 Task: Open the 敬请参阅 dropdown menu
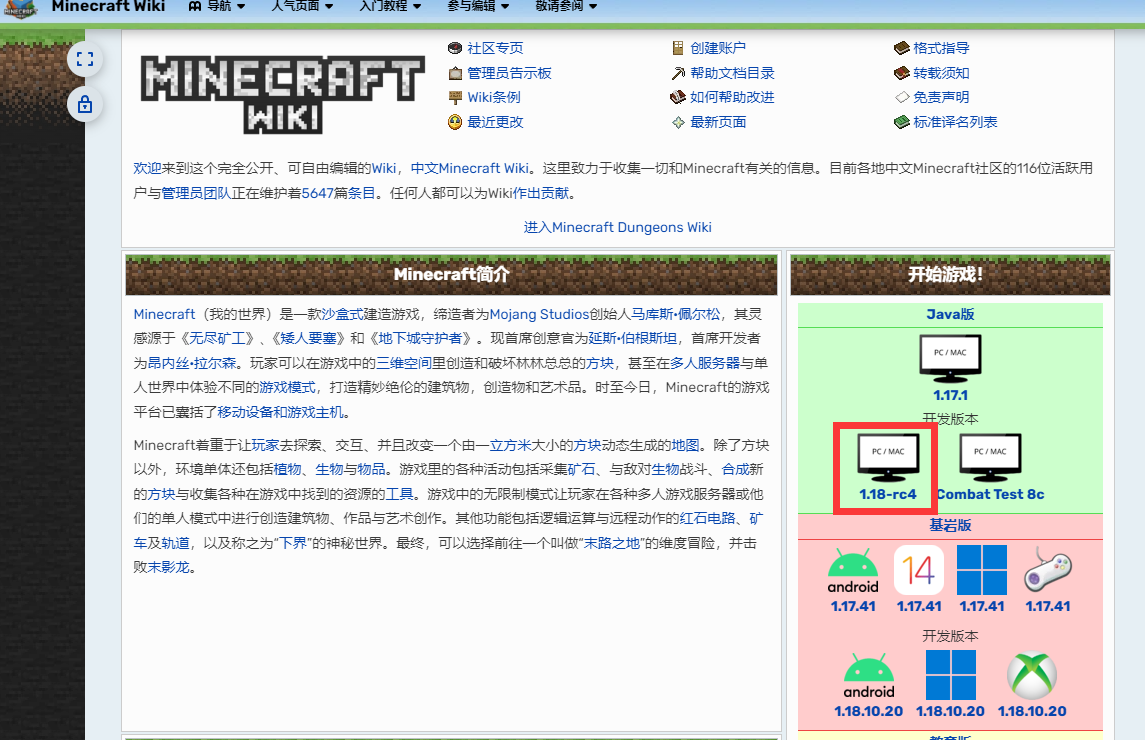566,6
